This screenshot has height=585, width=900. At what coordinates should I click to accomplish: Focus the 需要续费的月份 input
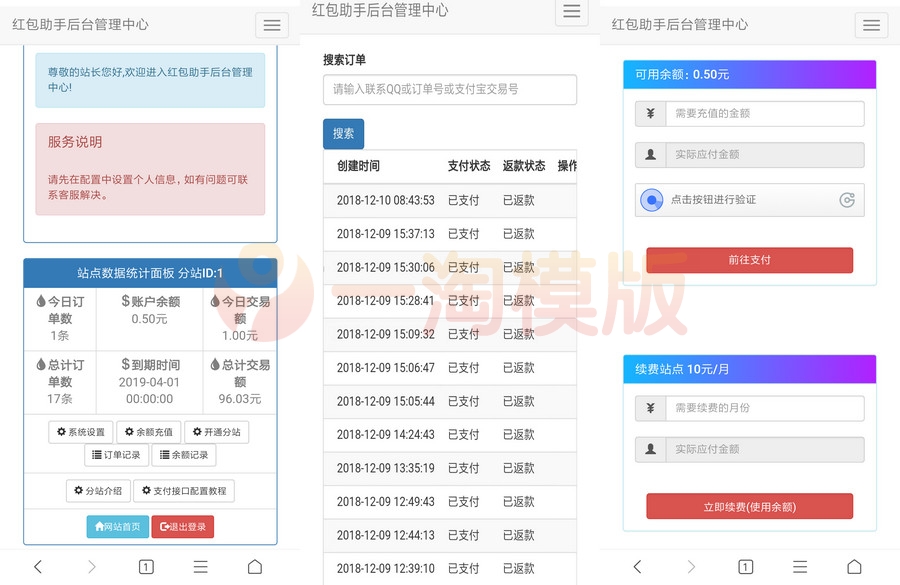click(x=765, y=408)
